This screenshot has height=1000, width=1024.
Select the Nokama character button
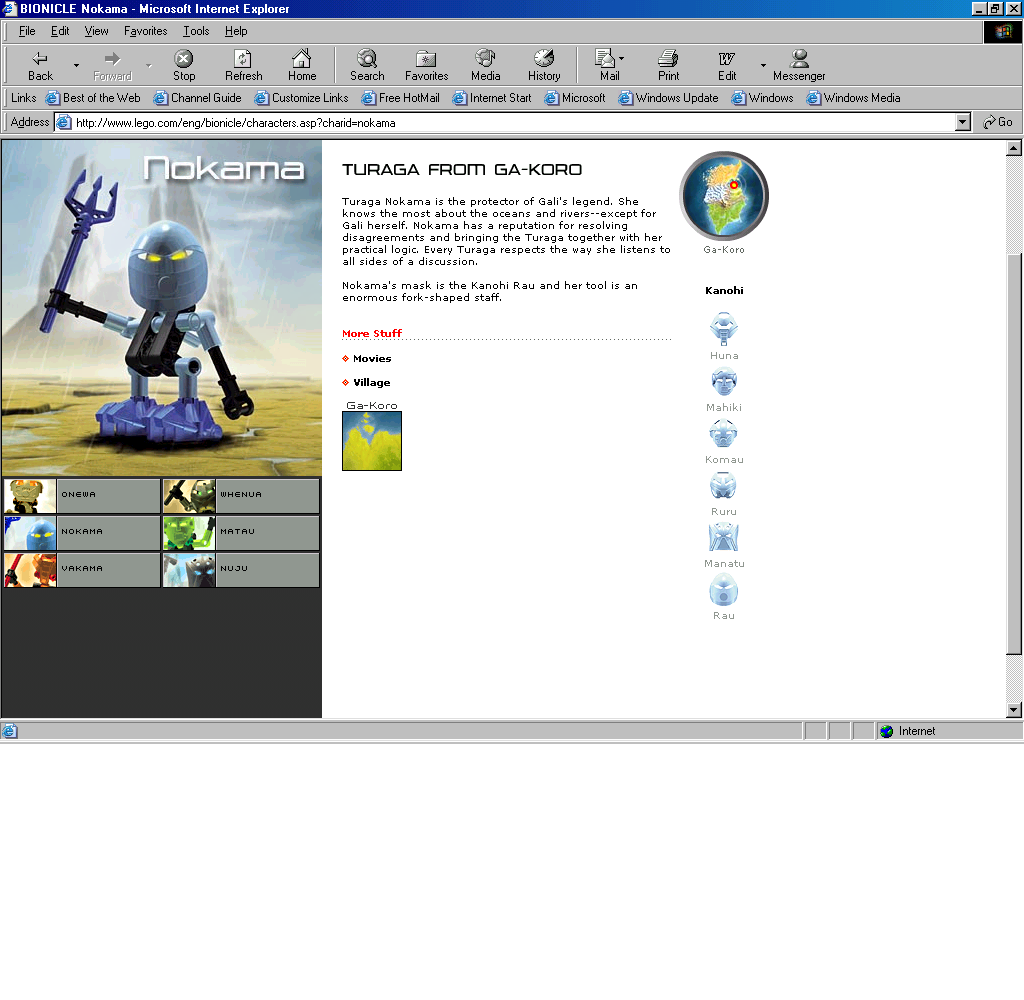(82, 533)
